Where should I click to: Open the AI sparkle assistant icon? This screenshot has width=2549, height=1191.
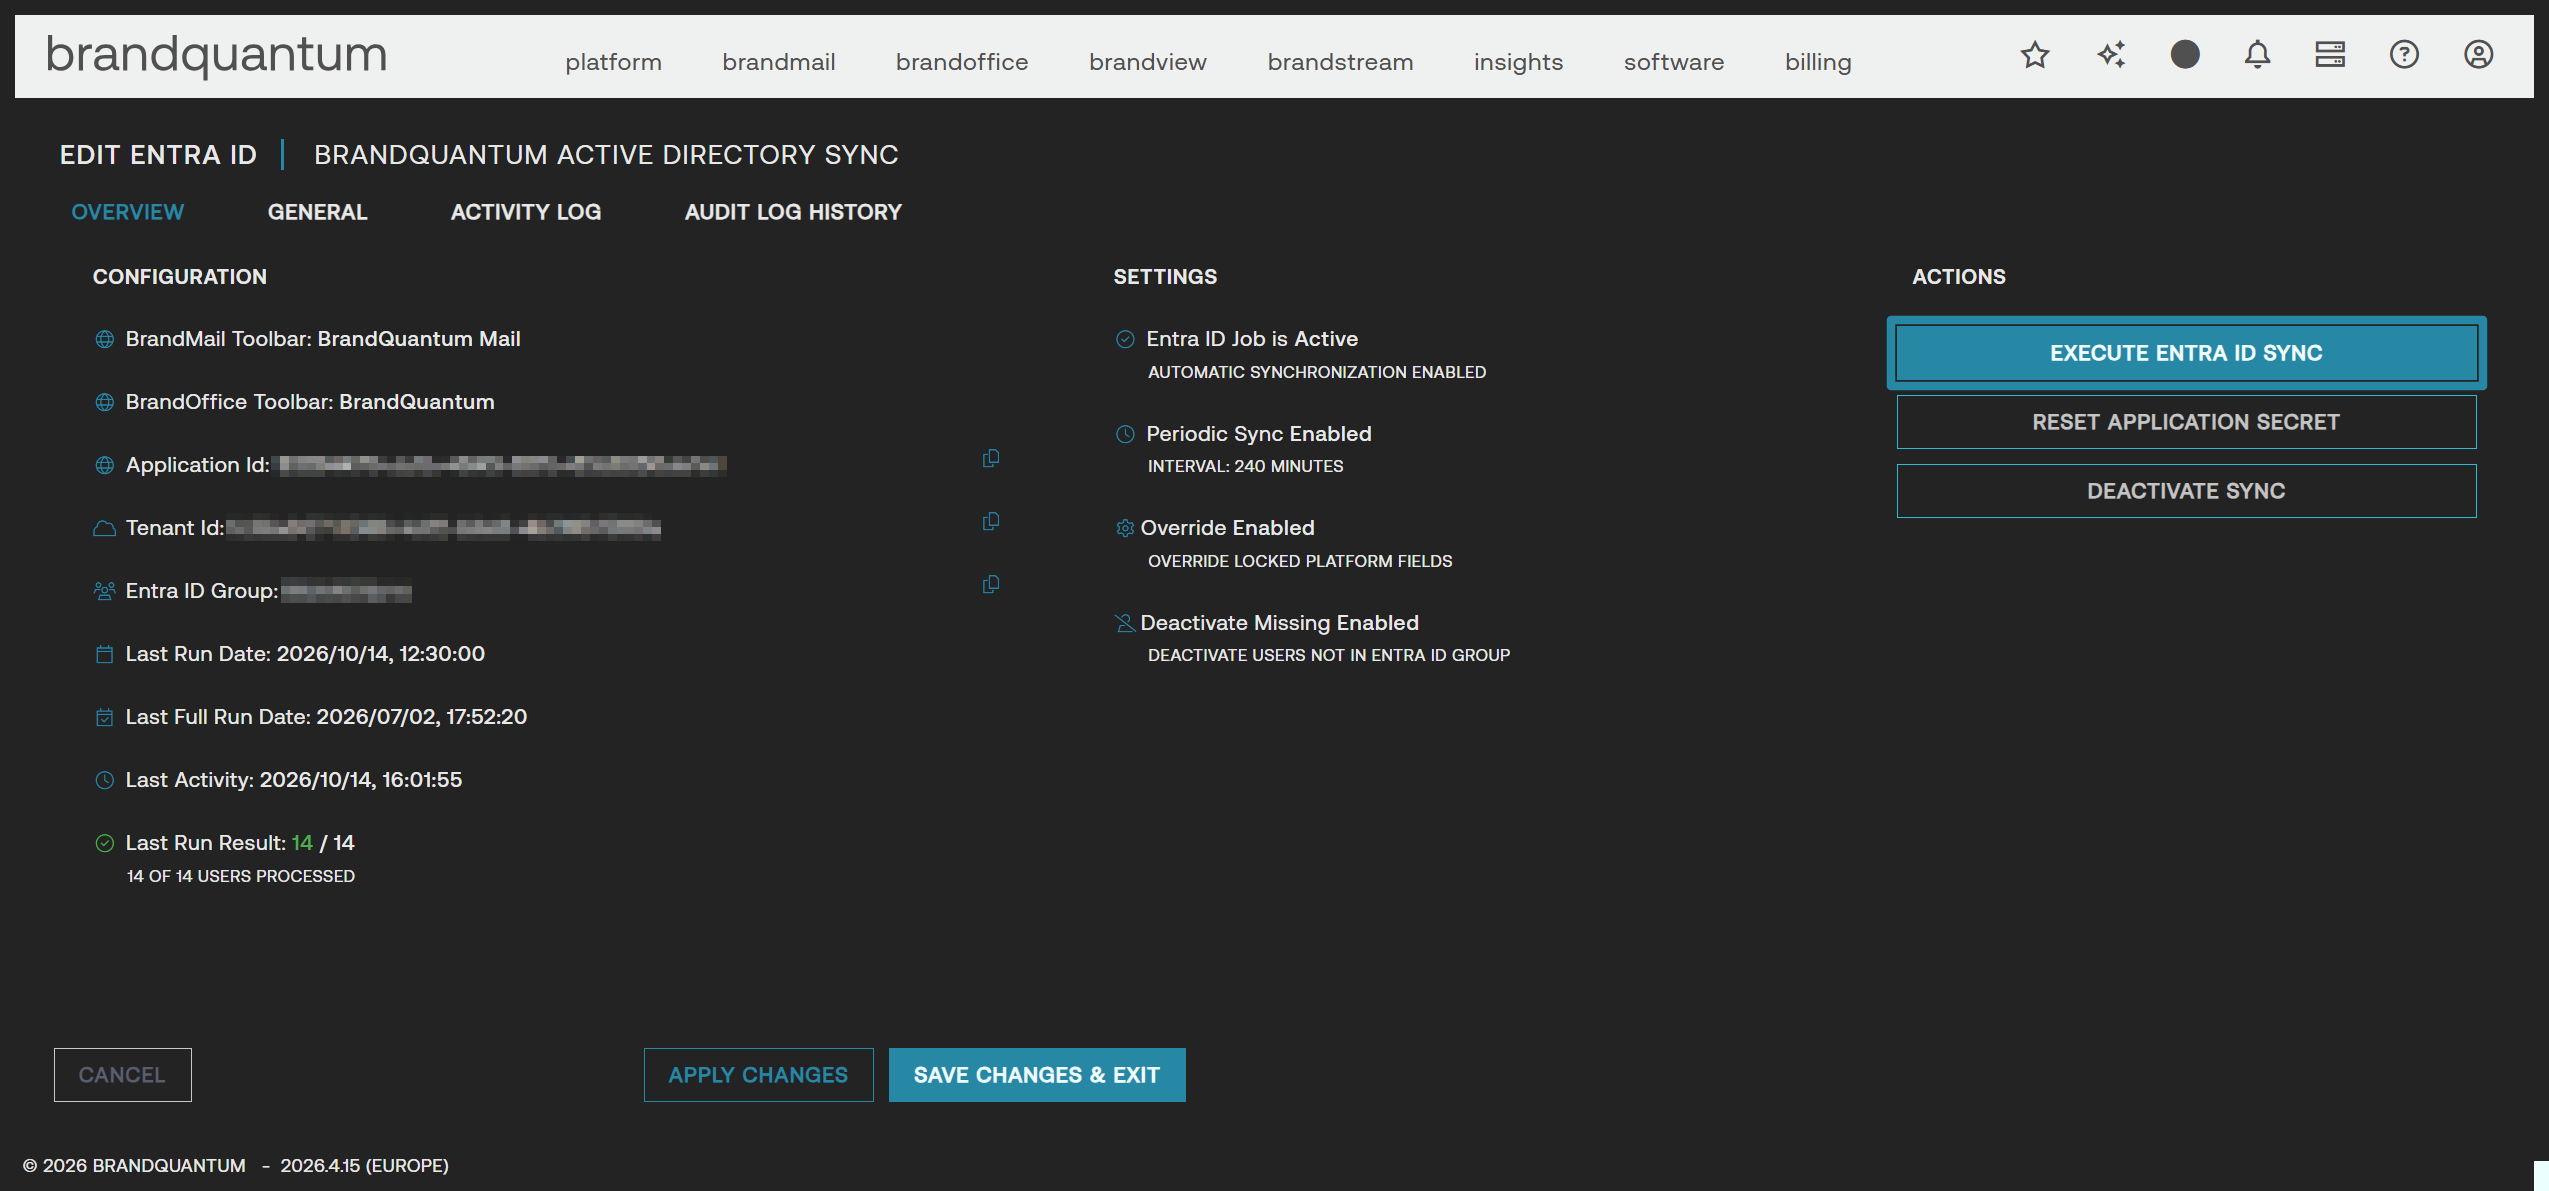[x=2111, y=55]
